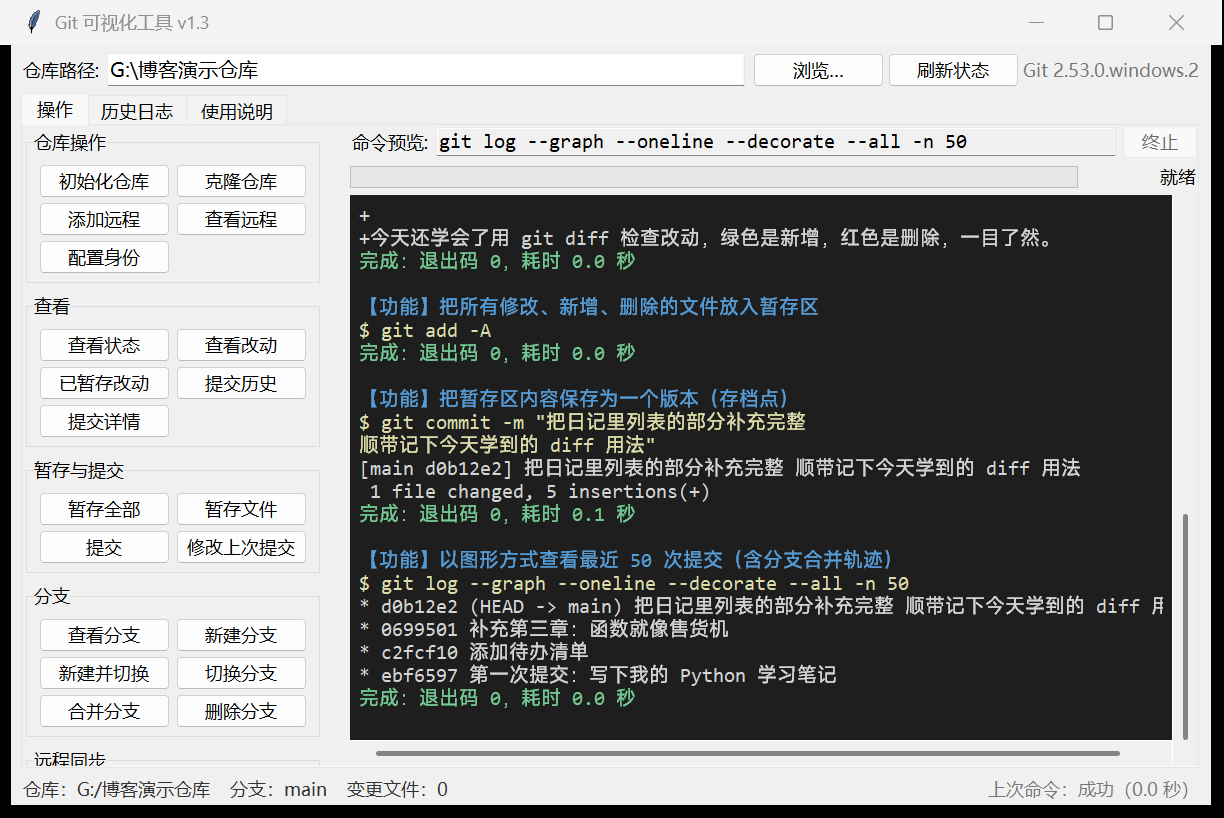Click 暂存全部 button

(104, 510)
